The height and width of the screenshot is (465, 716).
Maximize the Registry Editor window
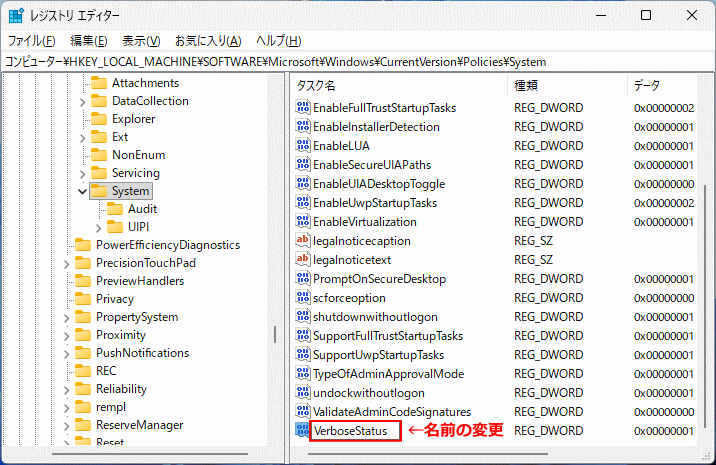click(646, 15)
